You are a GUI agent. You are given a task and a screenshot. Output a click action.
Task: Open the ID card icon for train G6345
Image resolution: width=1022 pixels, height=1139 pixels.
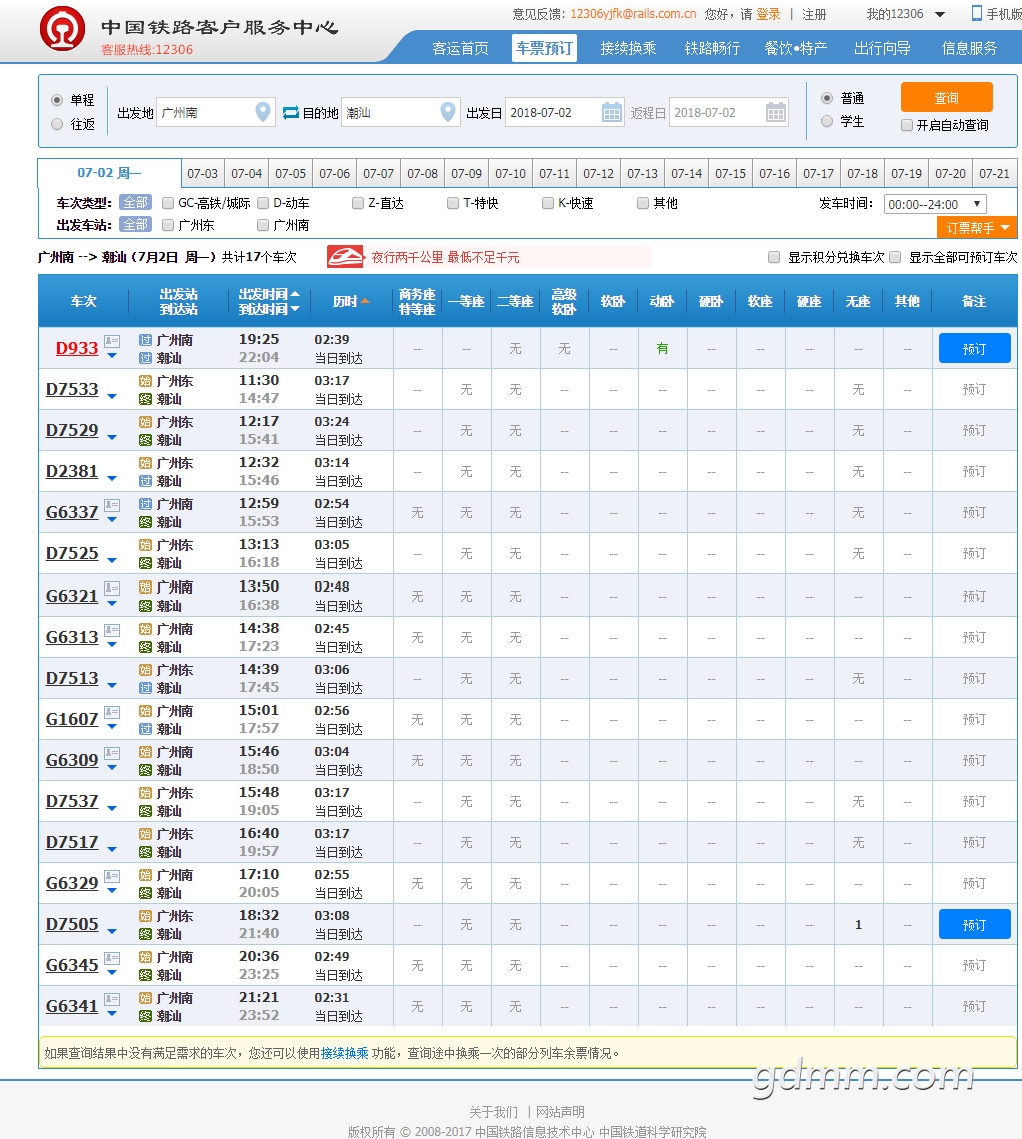(112, 957)
